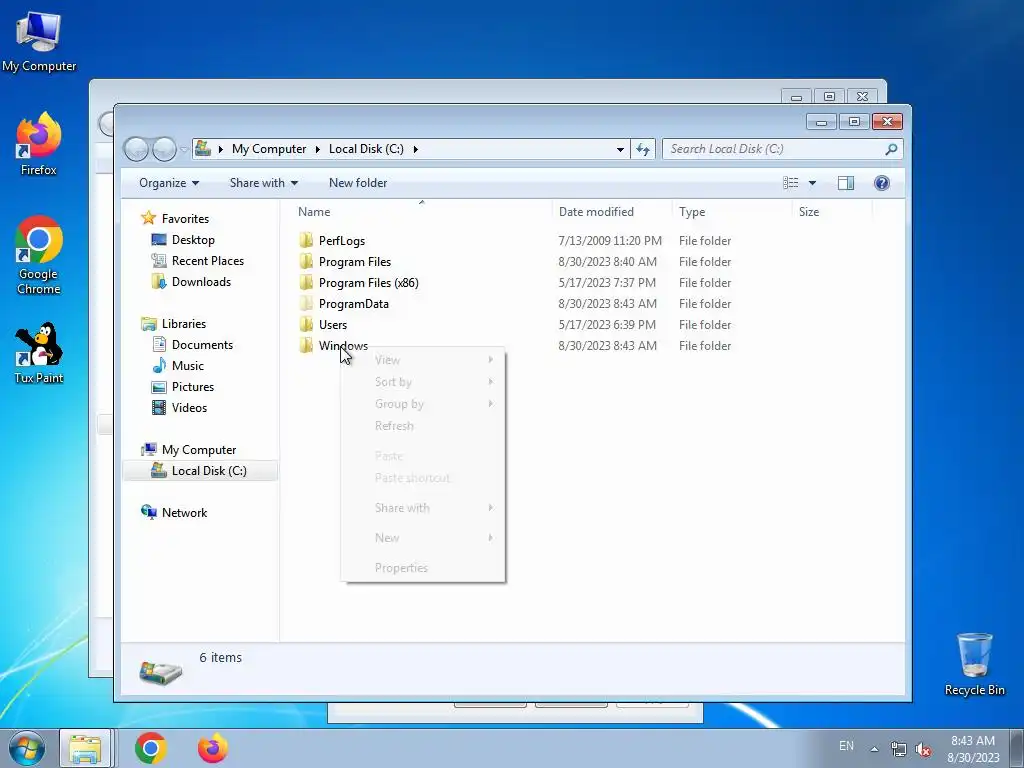Screen dimensions: 1024x768
Task: Open the Start menu orb
Action: pos(27,748)
